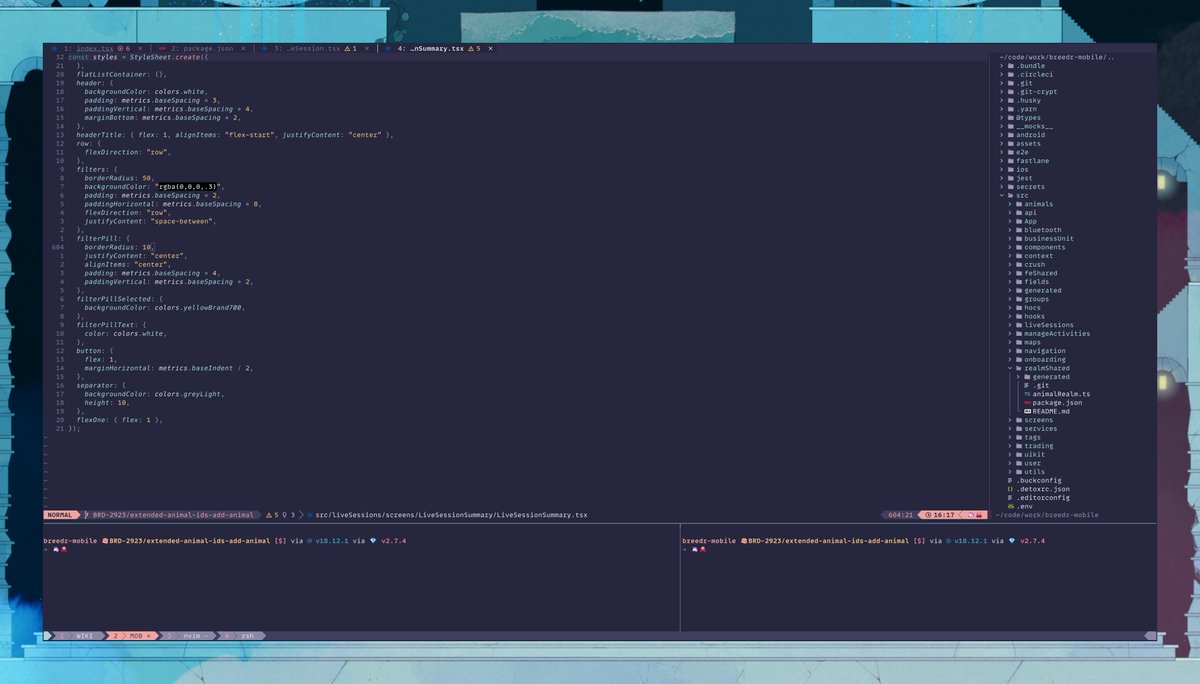This screenshot has height=684, width=1200.
Task: Click the uikit folder icon
Action: 1018,454
